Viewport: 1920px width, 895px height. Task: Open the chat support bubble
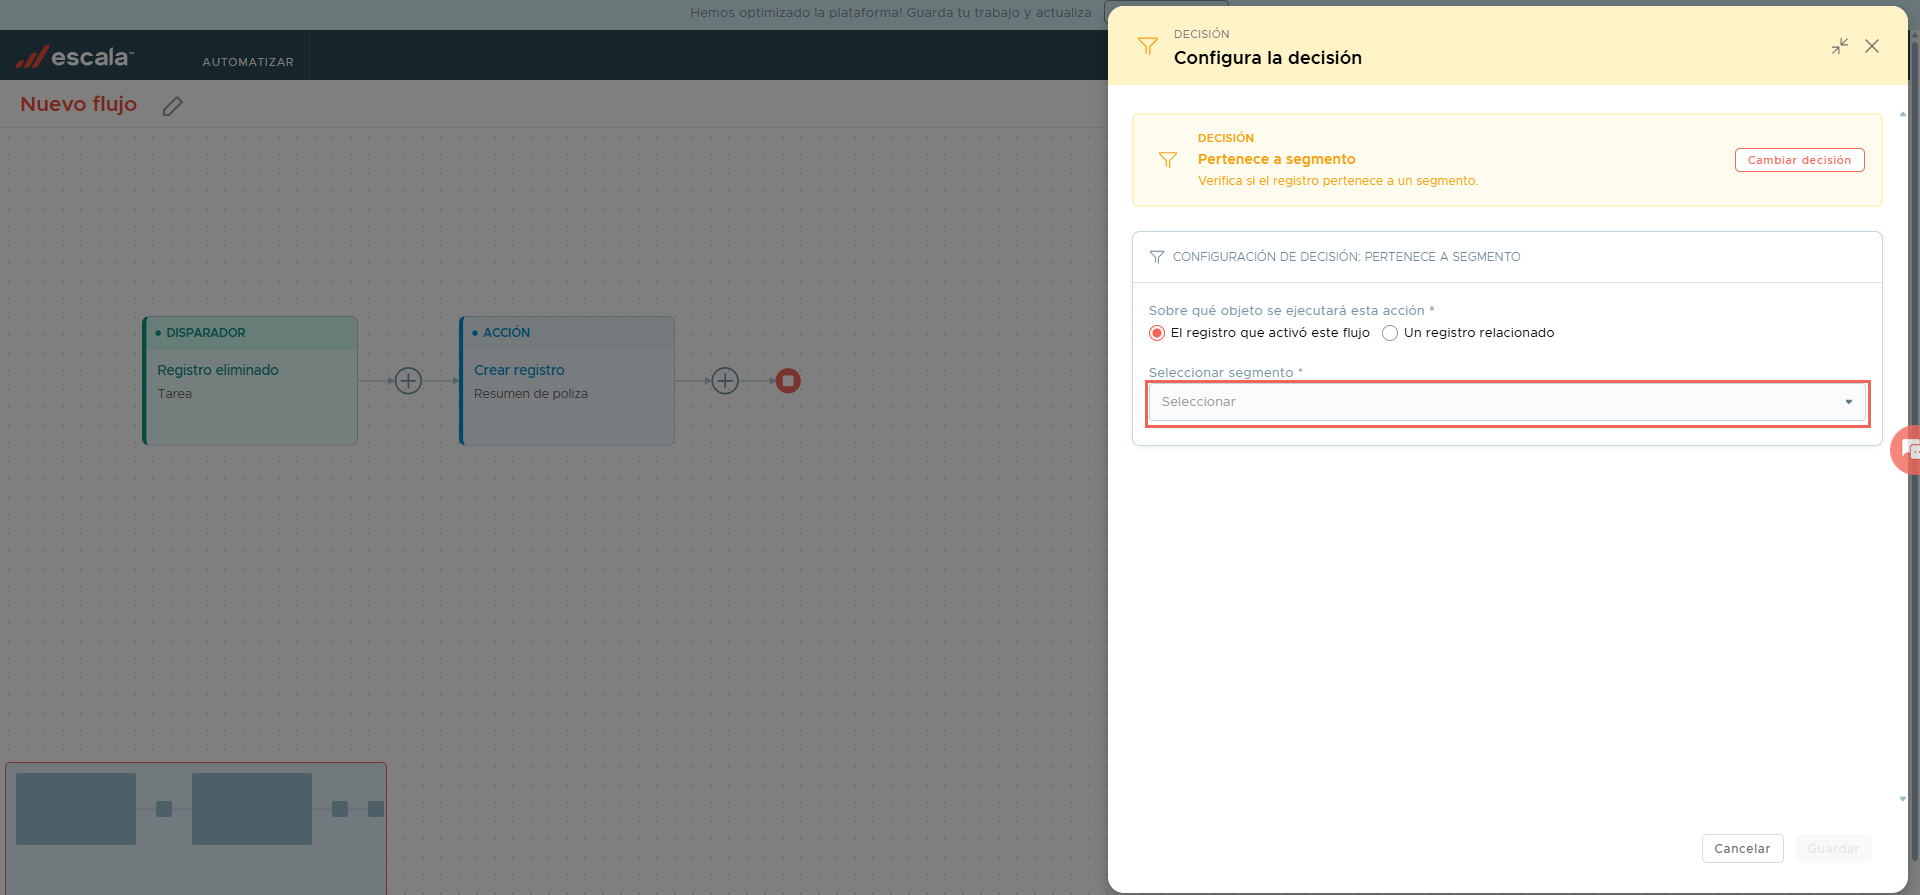[1906, 450]
